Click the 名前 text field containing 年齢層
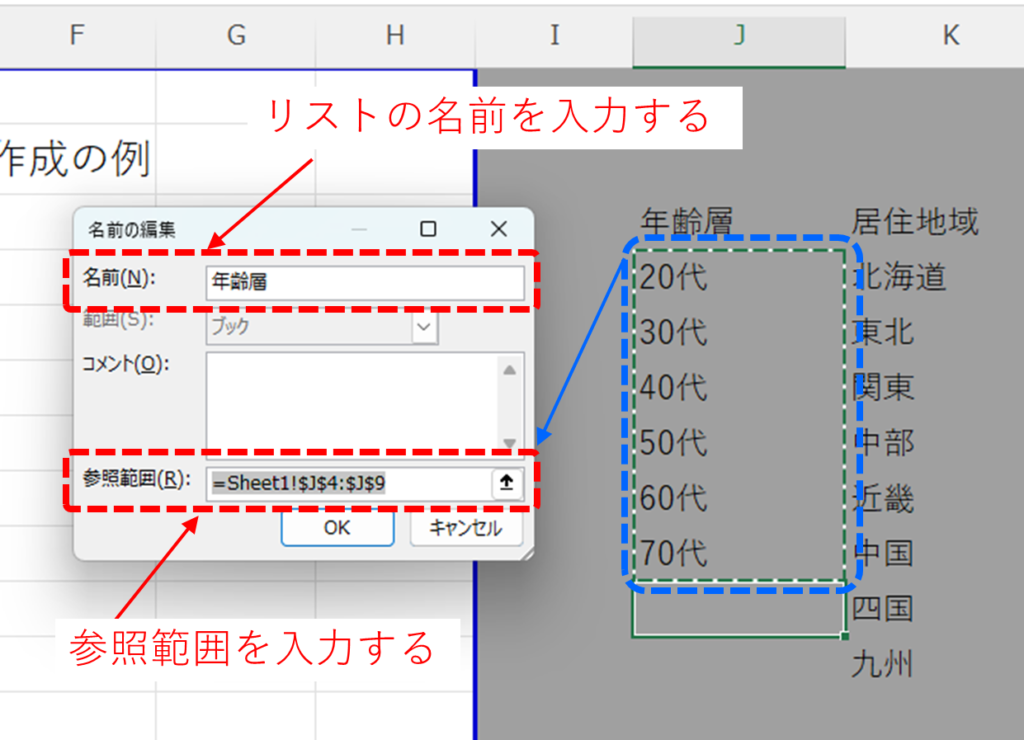Image resolution: width=1024 pixels, height=740 pixels. [364, 283]
